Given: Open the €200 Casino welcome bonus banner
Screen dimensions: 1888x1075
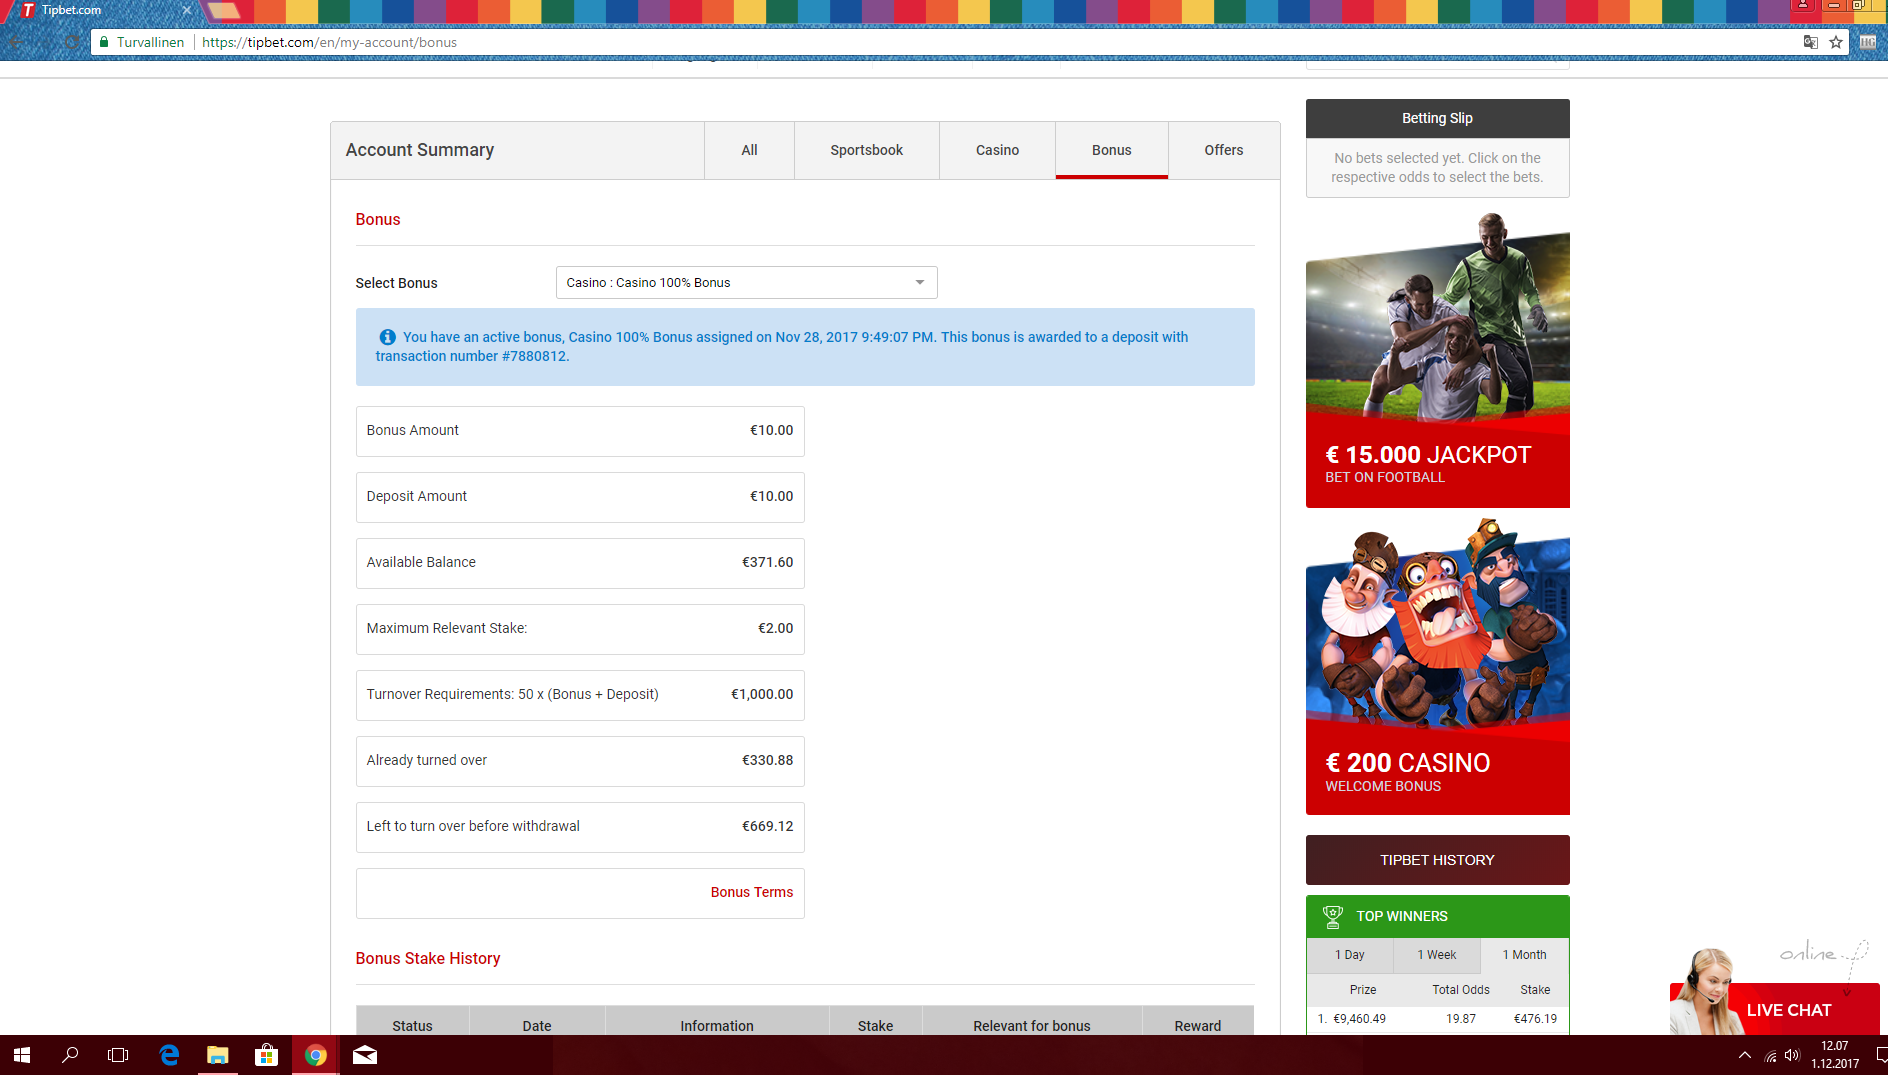Looking at the screenshot, I should (x=1437, y=666).
